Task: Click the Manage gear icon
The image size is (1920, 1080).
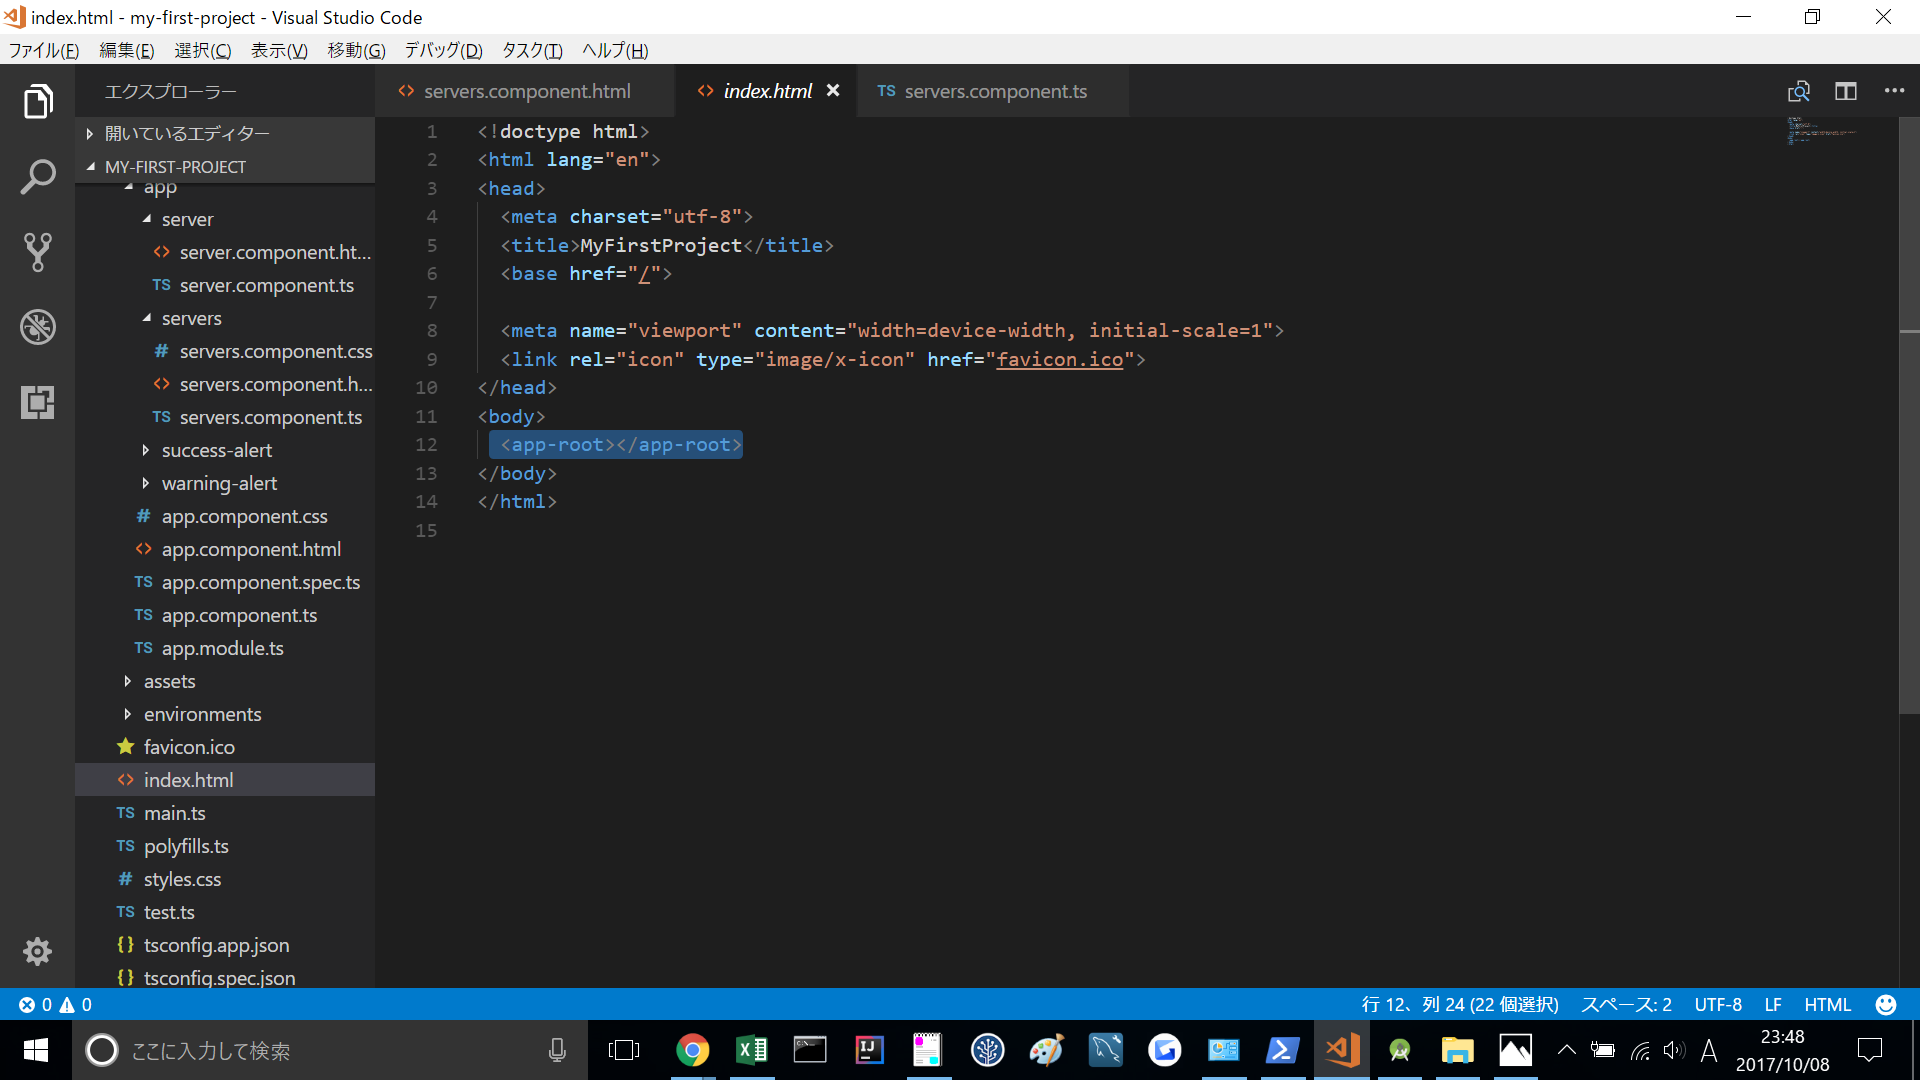Action: [x=37, y=951]
